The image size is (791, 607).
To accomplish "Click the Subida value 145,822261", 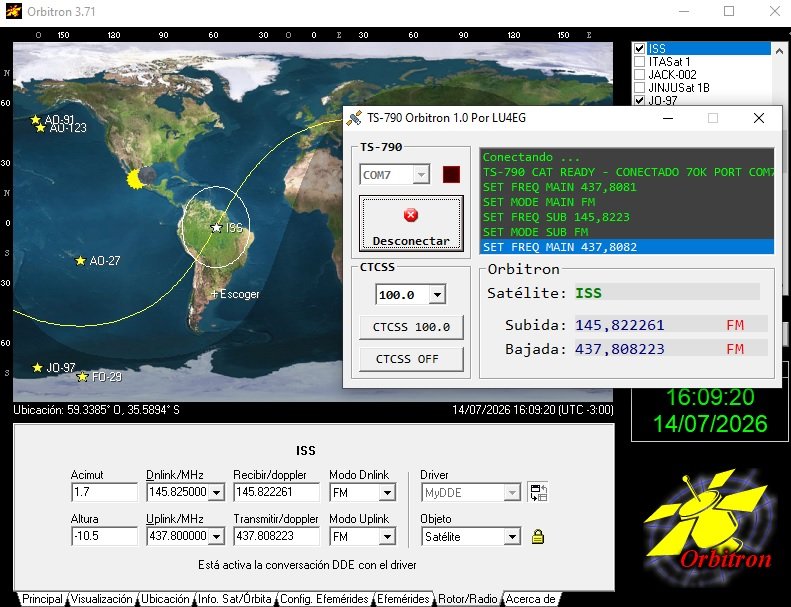I will coord(619,325).
